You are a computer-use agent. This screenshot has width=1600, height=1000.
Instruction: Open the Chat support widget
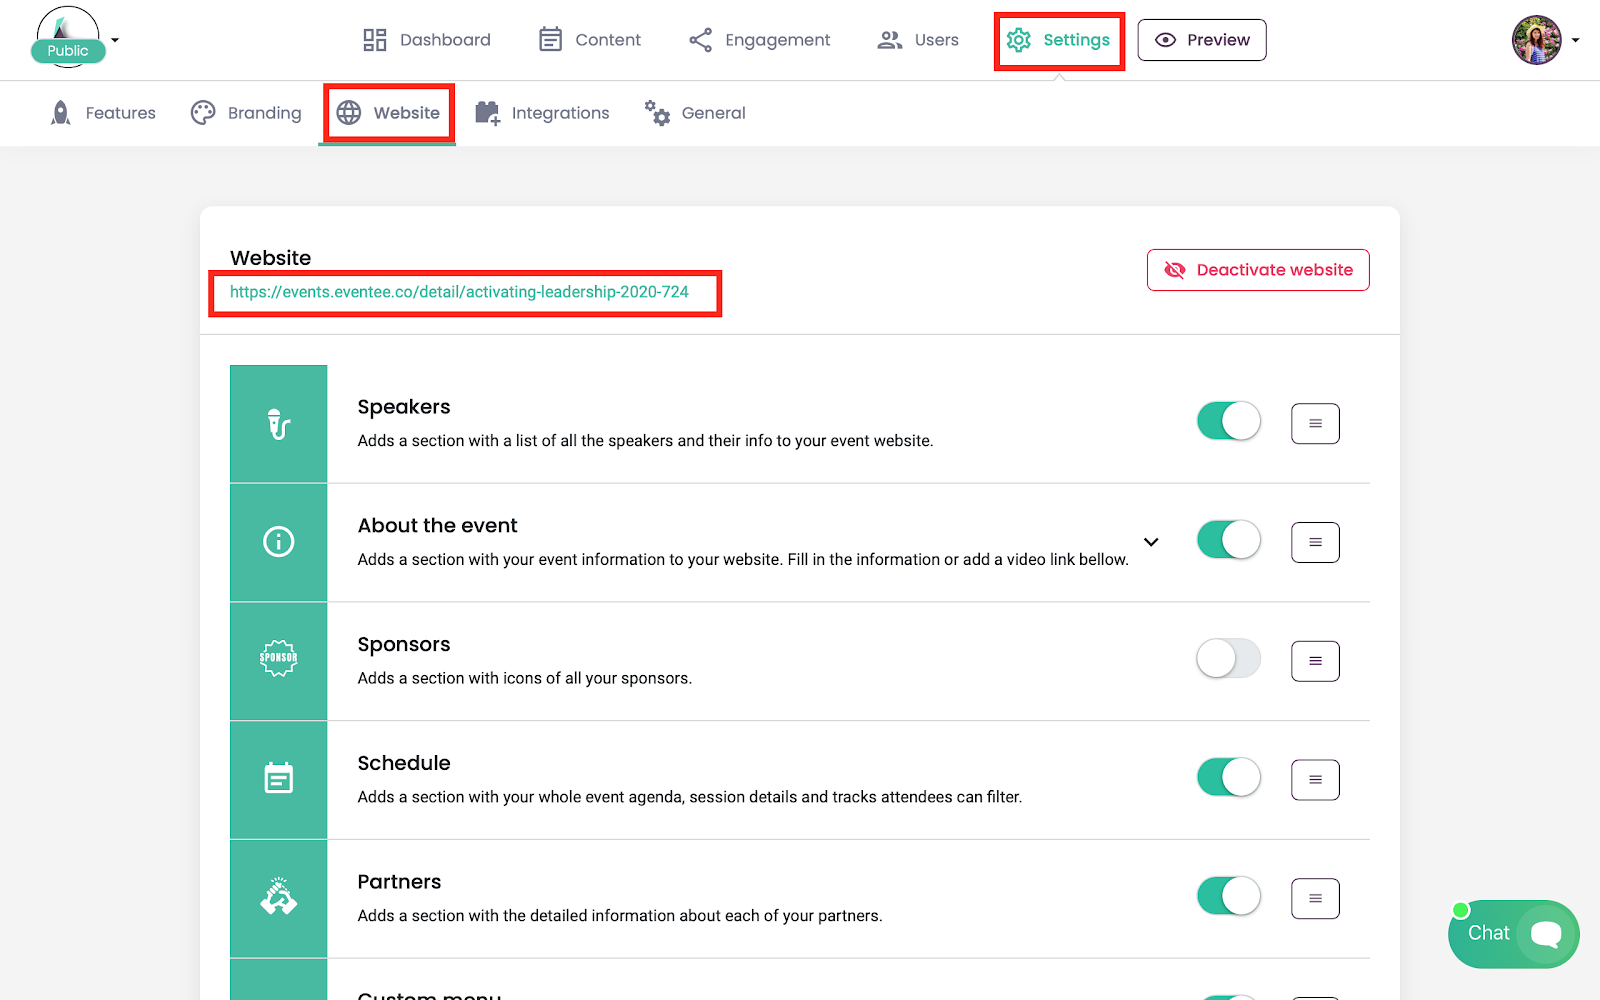[1513, 934]
